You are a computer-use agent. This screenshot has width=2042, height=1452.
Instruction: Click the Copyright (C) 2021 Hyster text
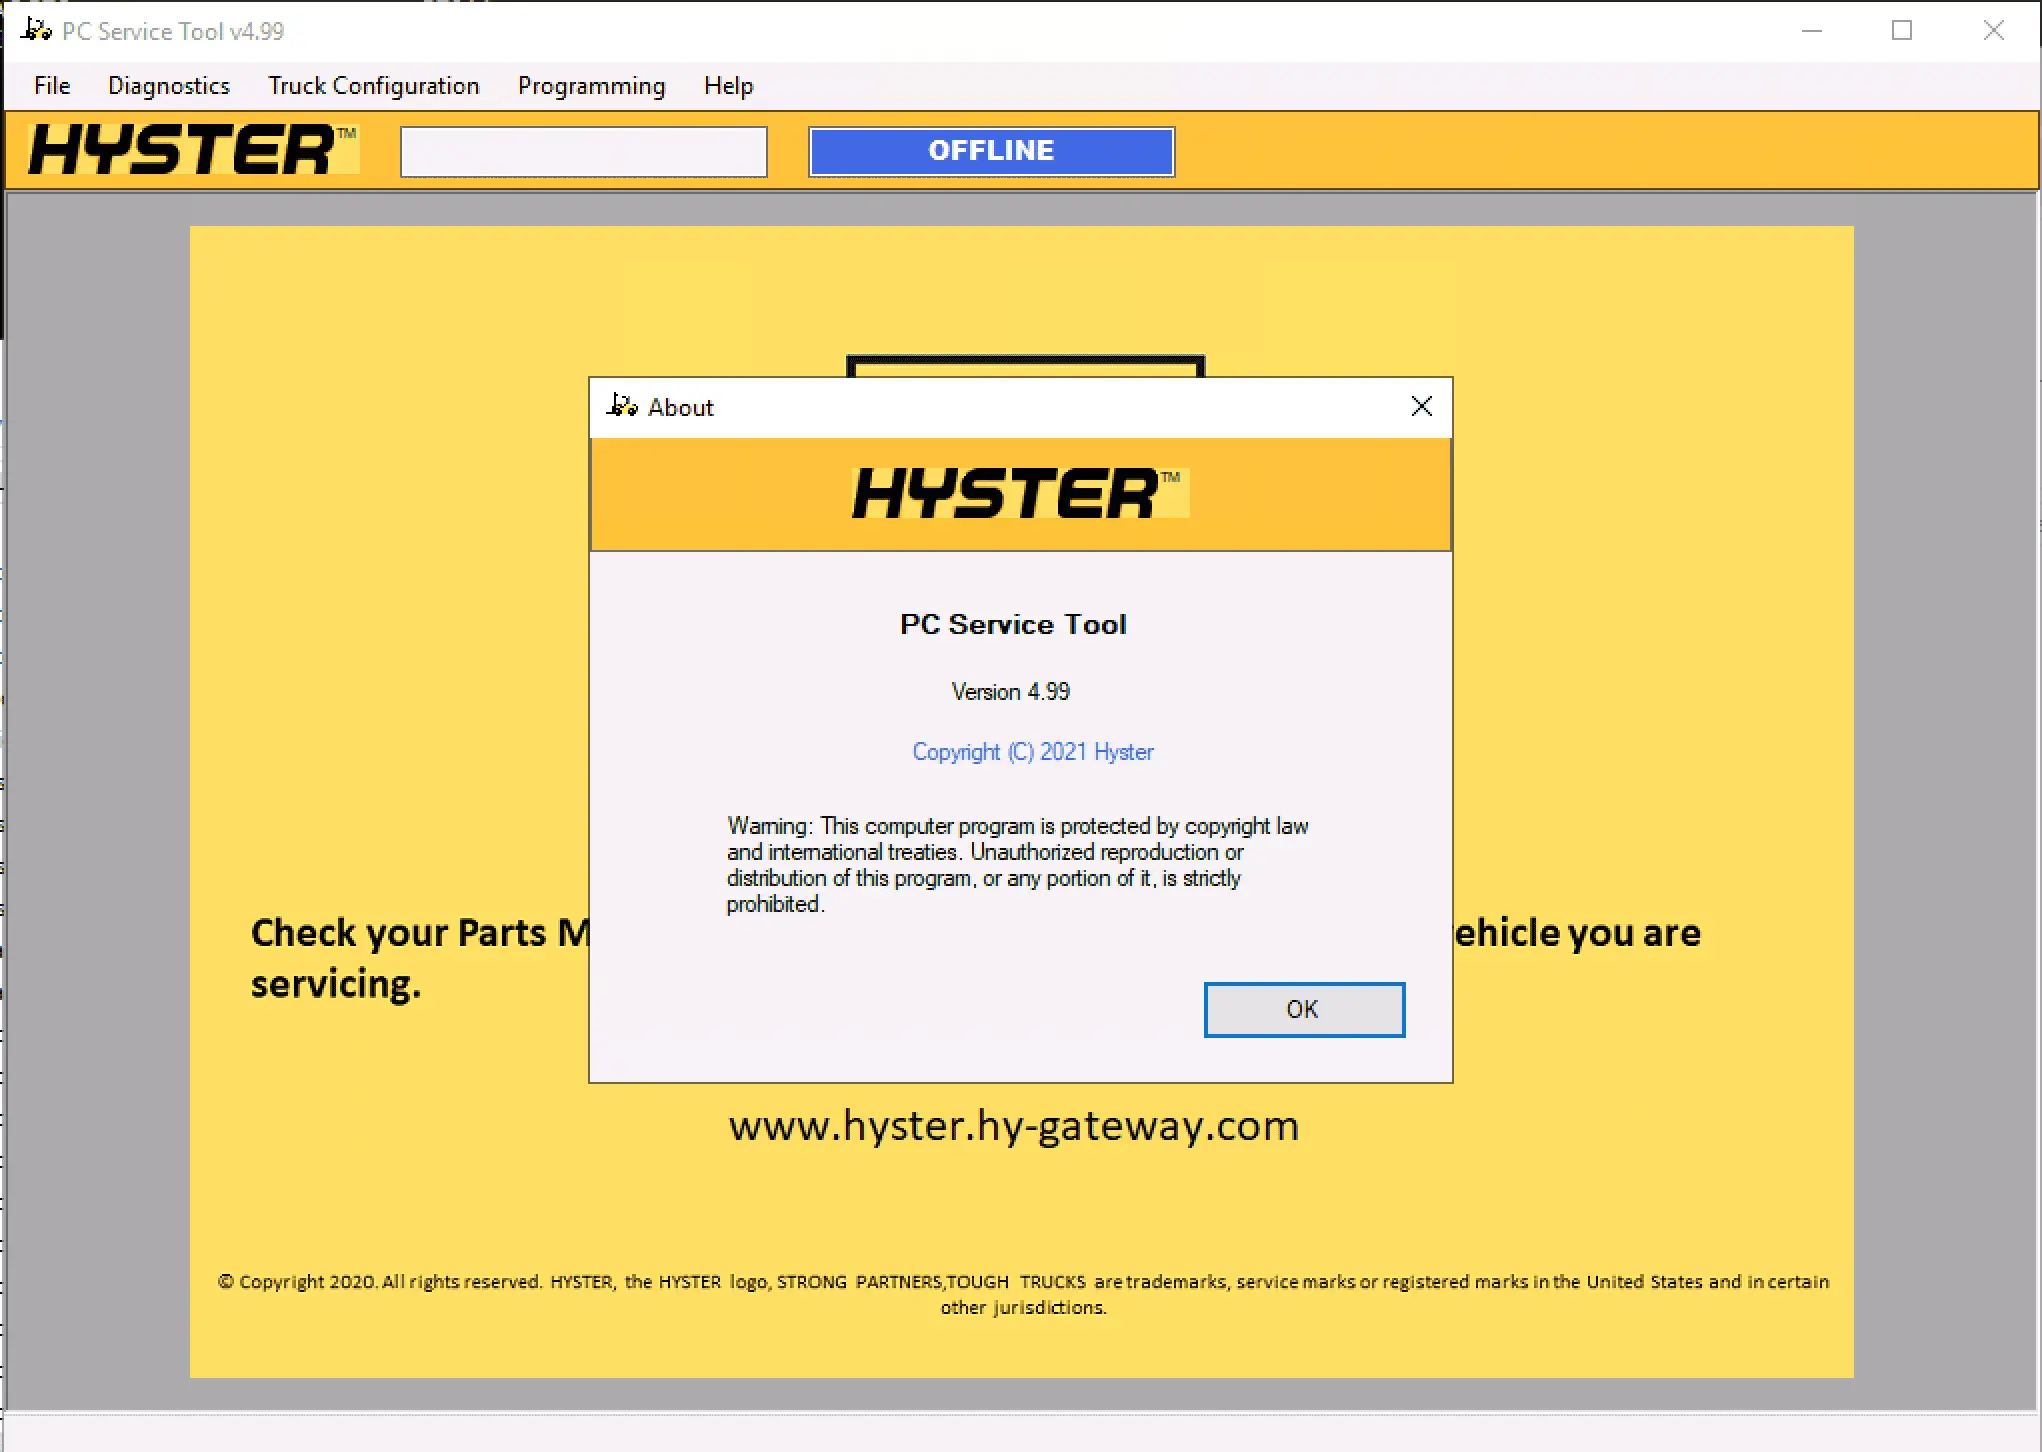[x=1033, y=752]
